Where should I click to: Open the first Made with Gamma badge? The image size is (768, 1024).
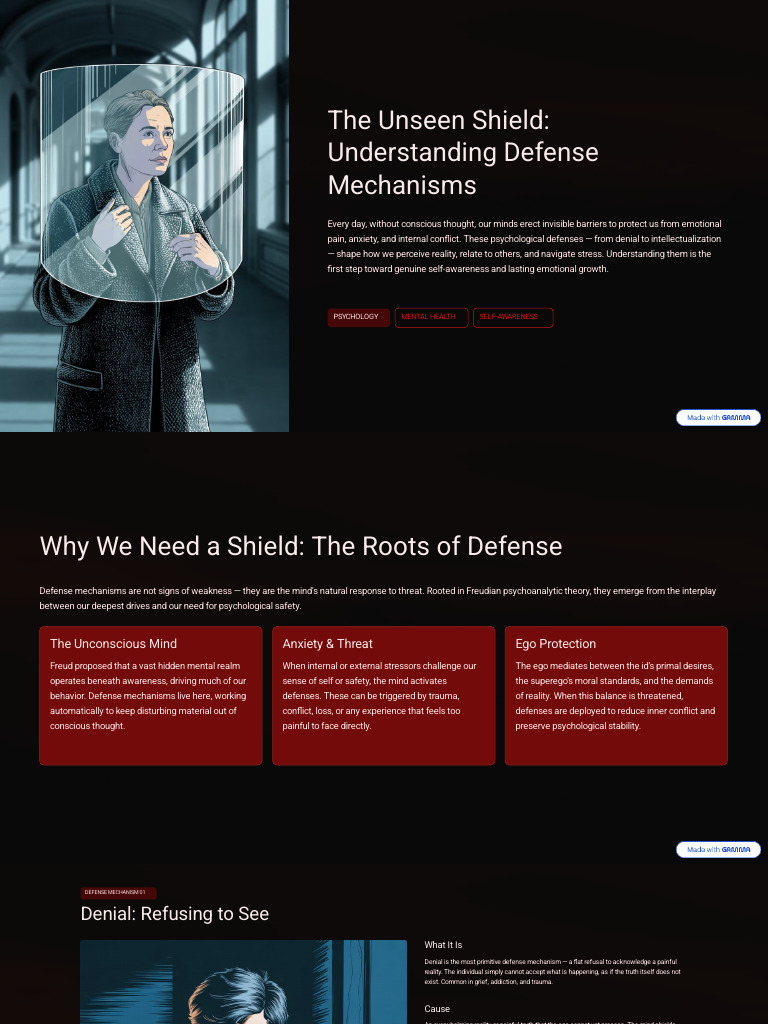coord(718,417)
